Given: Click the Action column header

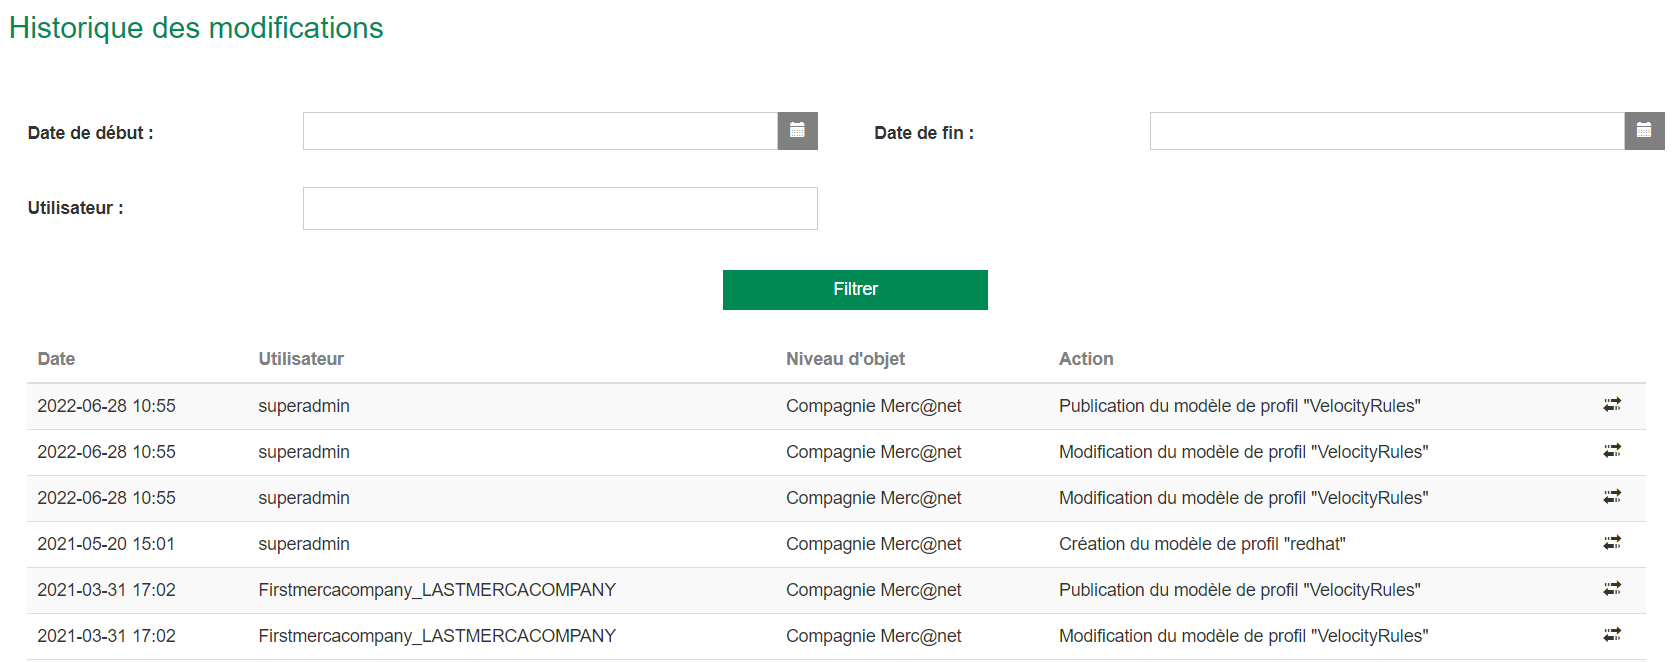Looking at the screenshot, I should point(1086,359).
